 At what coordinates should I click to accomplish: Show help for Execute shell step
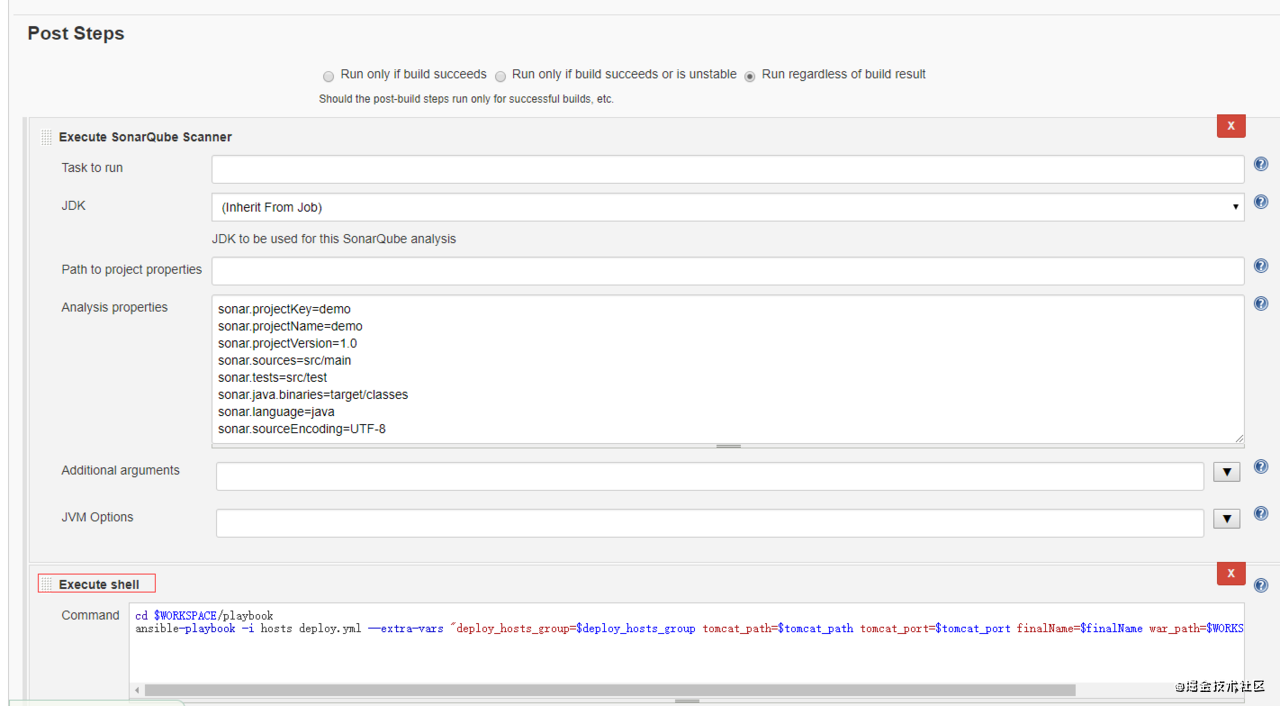1261,586
